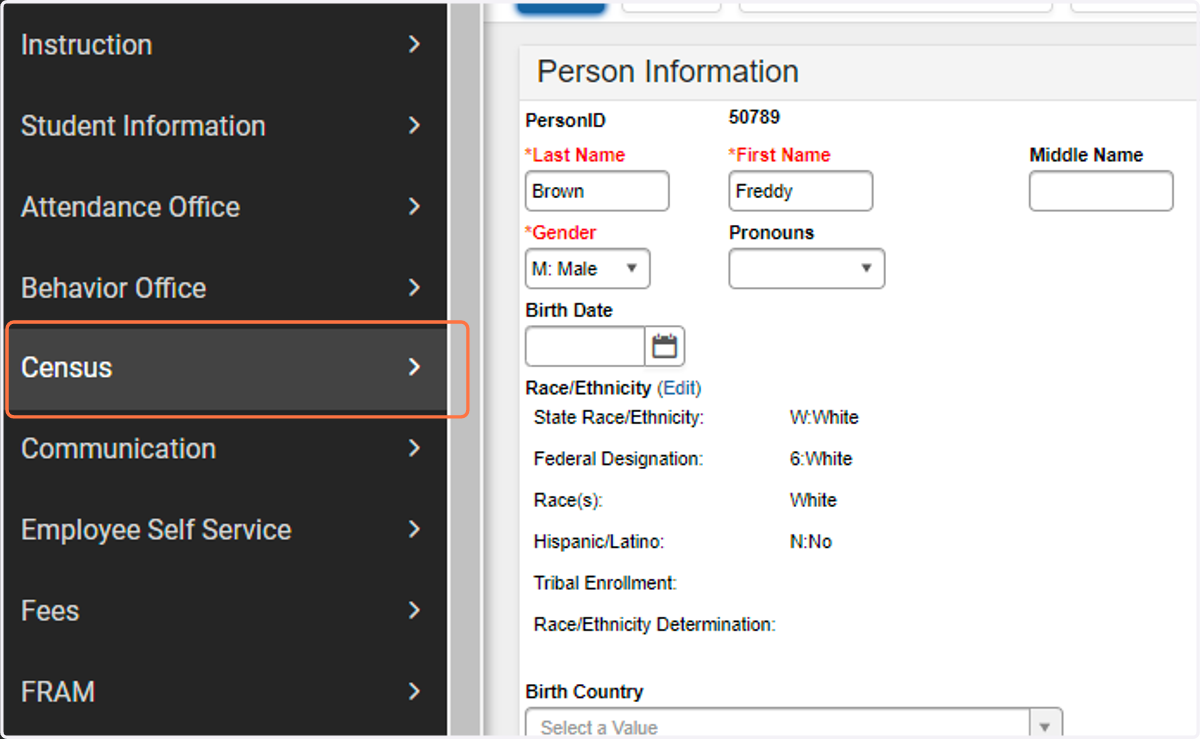
Task: Click the Hispanic/Latino value N:No
Action: click(811, 542)
